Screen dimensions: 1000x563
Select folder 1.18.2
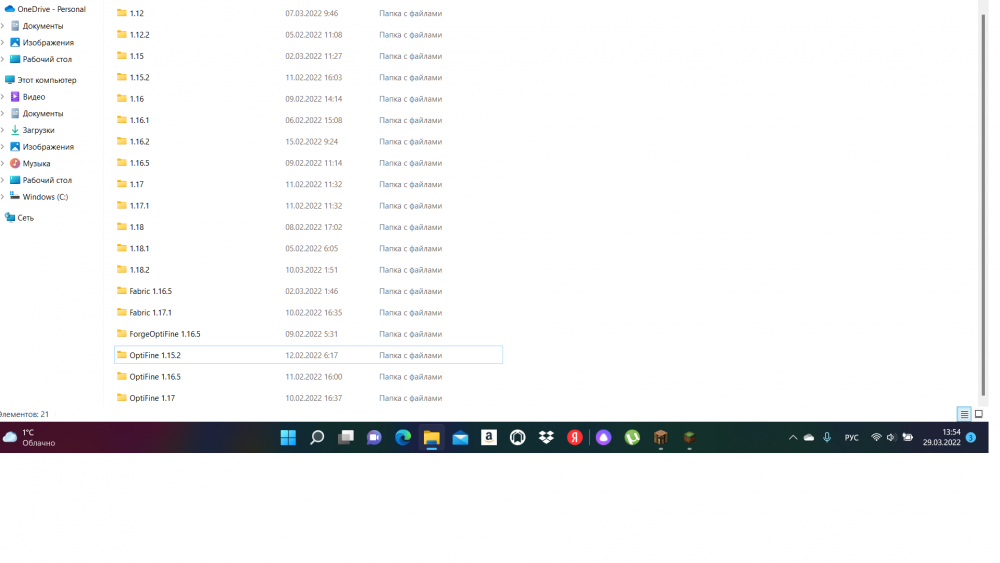pos(309,270)
